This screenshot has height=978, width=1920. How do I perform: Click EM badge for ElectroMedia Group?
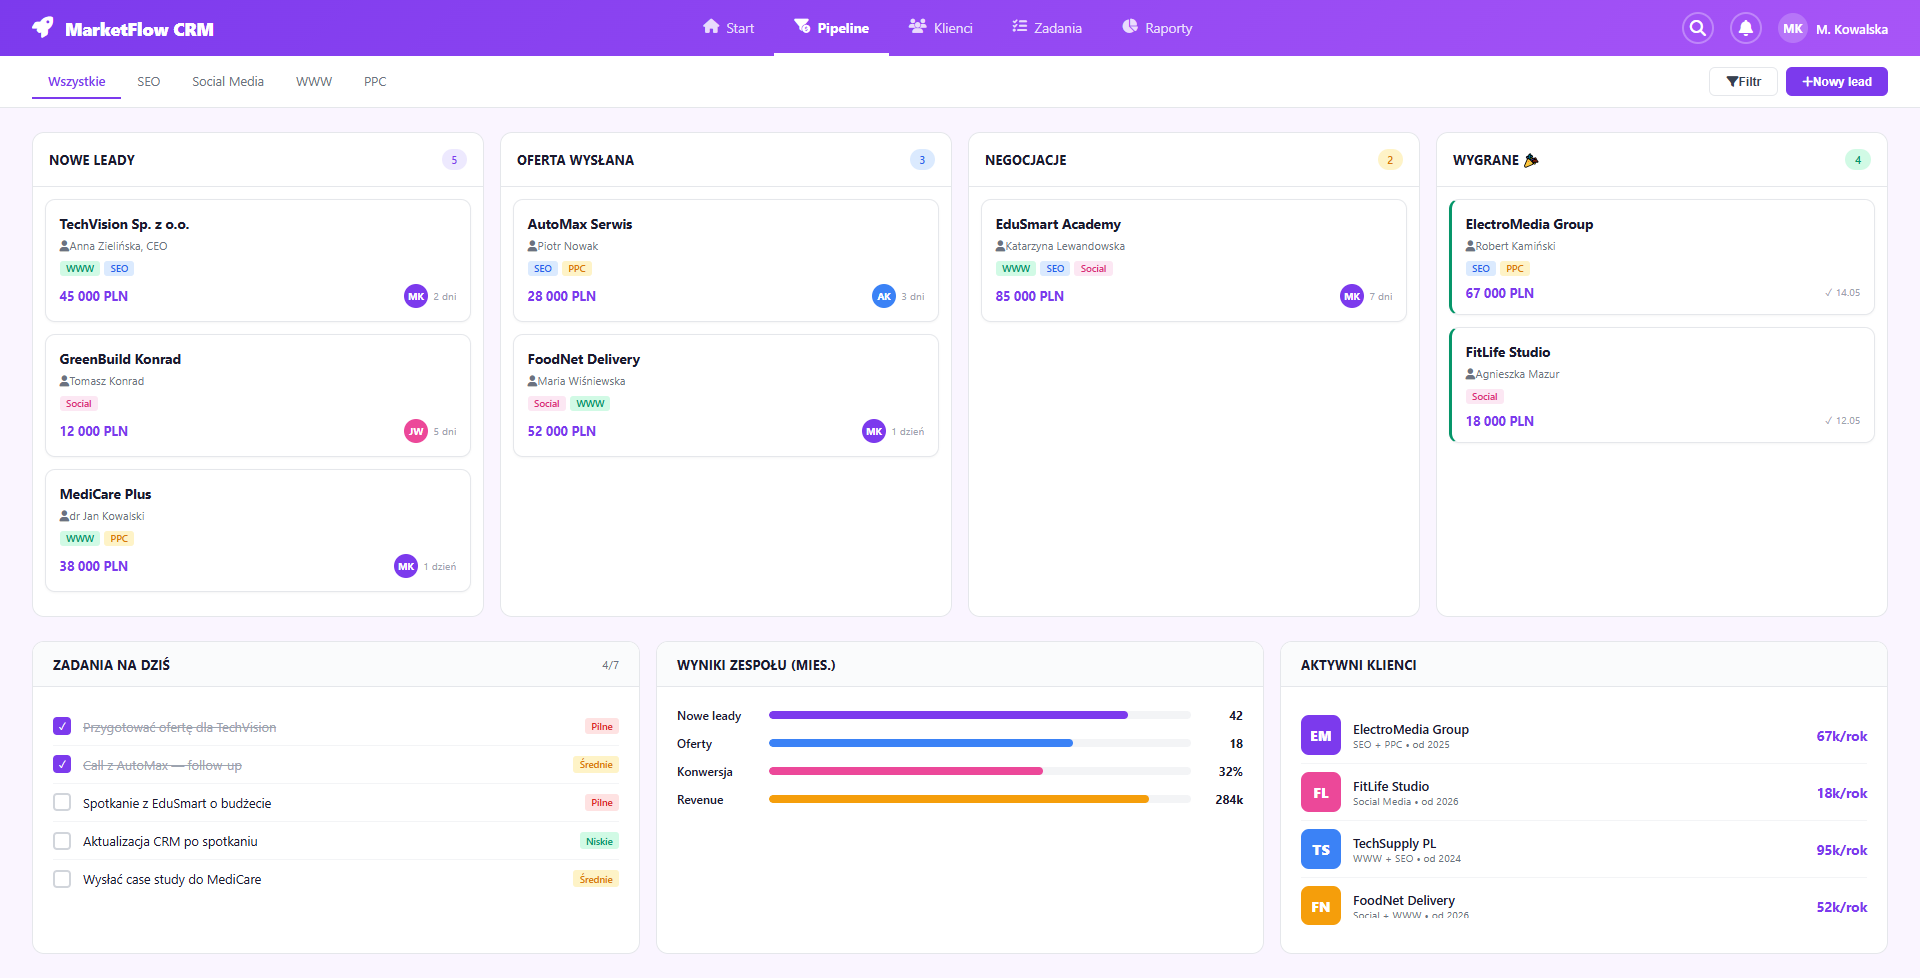click(x=1321, y=736)
